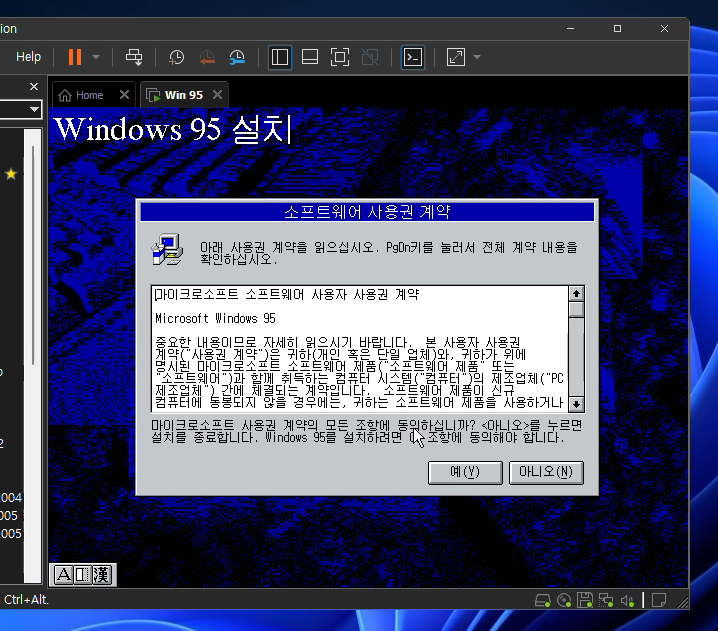This screenshot has width=718, height=631.
Task: Revert VM to the previous snapshot
Action: 207,57
